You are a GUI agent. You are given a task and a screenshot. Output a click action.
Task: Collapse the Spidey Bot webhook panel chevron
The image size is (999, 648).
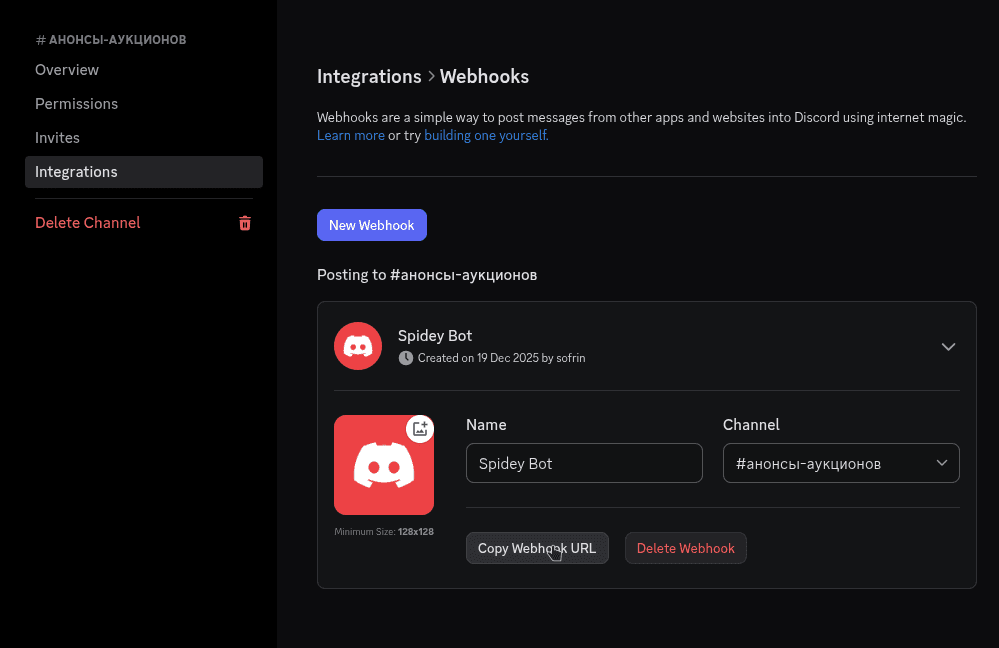pyautogui.click(x=948, y=346)
